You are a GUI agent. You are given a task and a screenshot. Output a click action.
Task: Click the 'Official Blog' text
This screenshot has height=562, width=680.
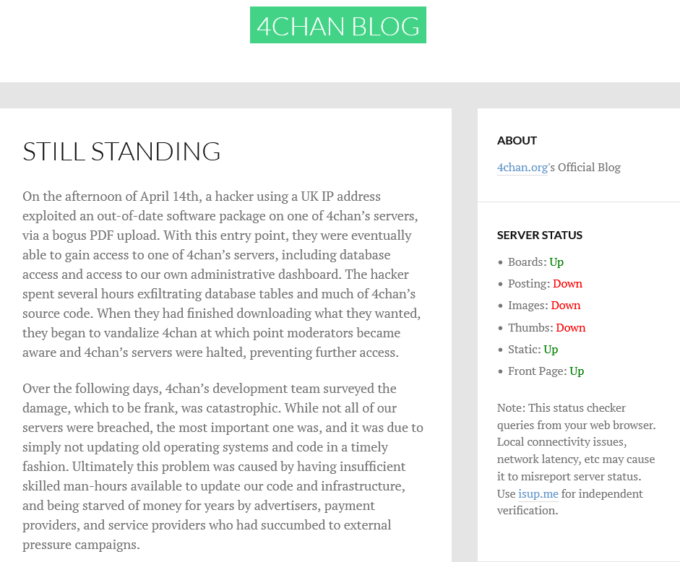click(x=589, y=167)
